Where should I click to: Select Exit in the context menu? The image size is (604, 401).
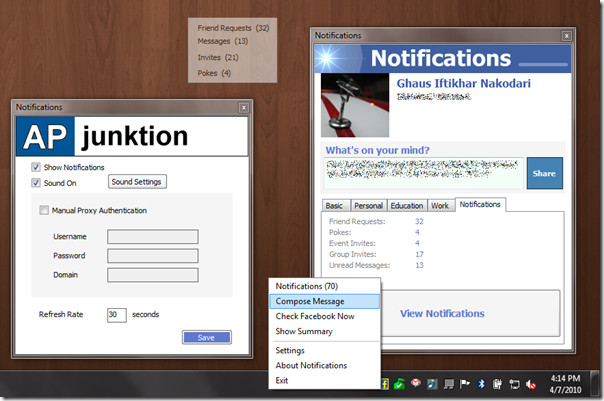324,380
